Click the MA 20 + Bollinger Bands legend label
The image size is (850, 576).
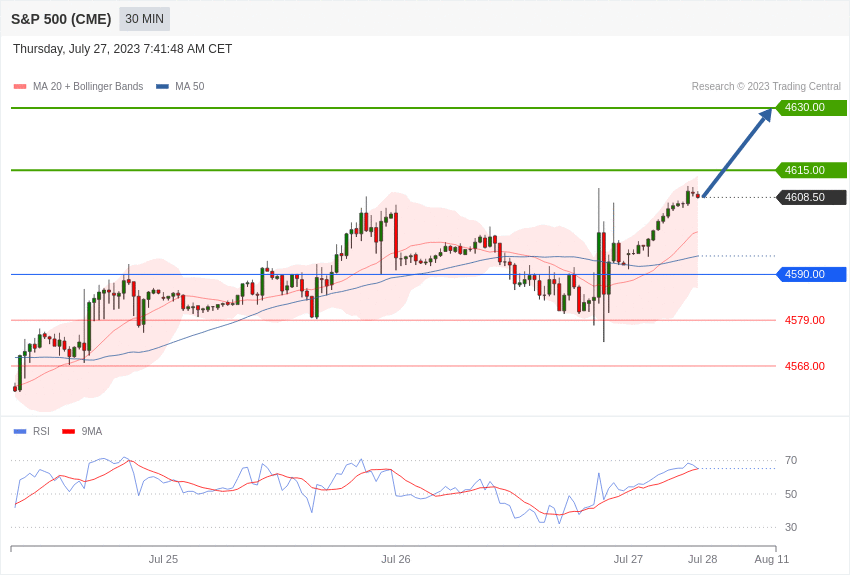click(88, 87)
